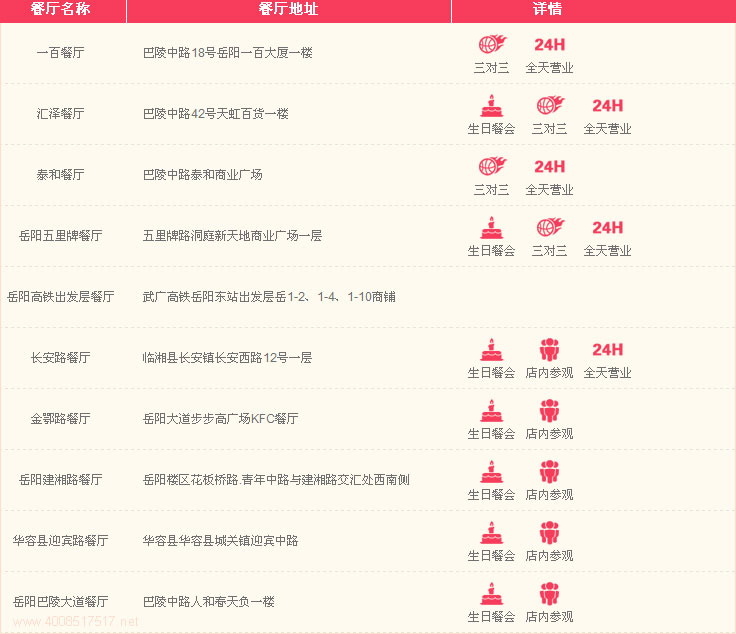Click the 店内参观 icon for 岳阳巴陵大道餐厅
736x634 pixels.
tap(549, 594)
